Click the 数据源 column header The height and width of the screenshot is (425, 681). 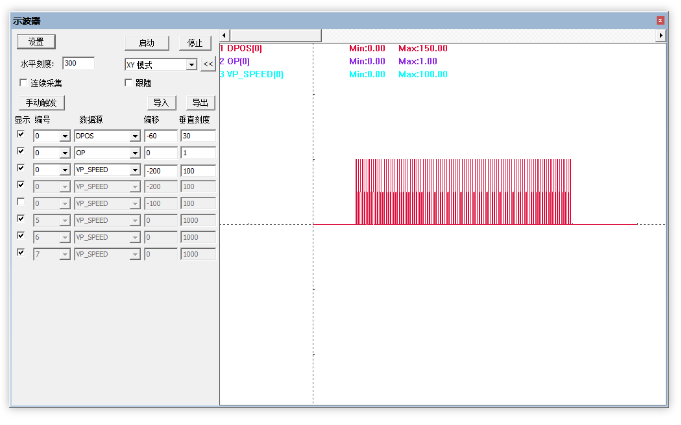point(91,120)
